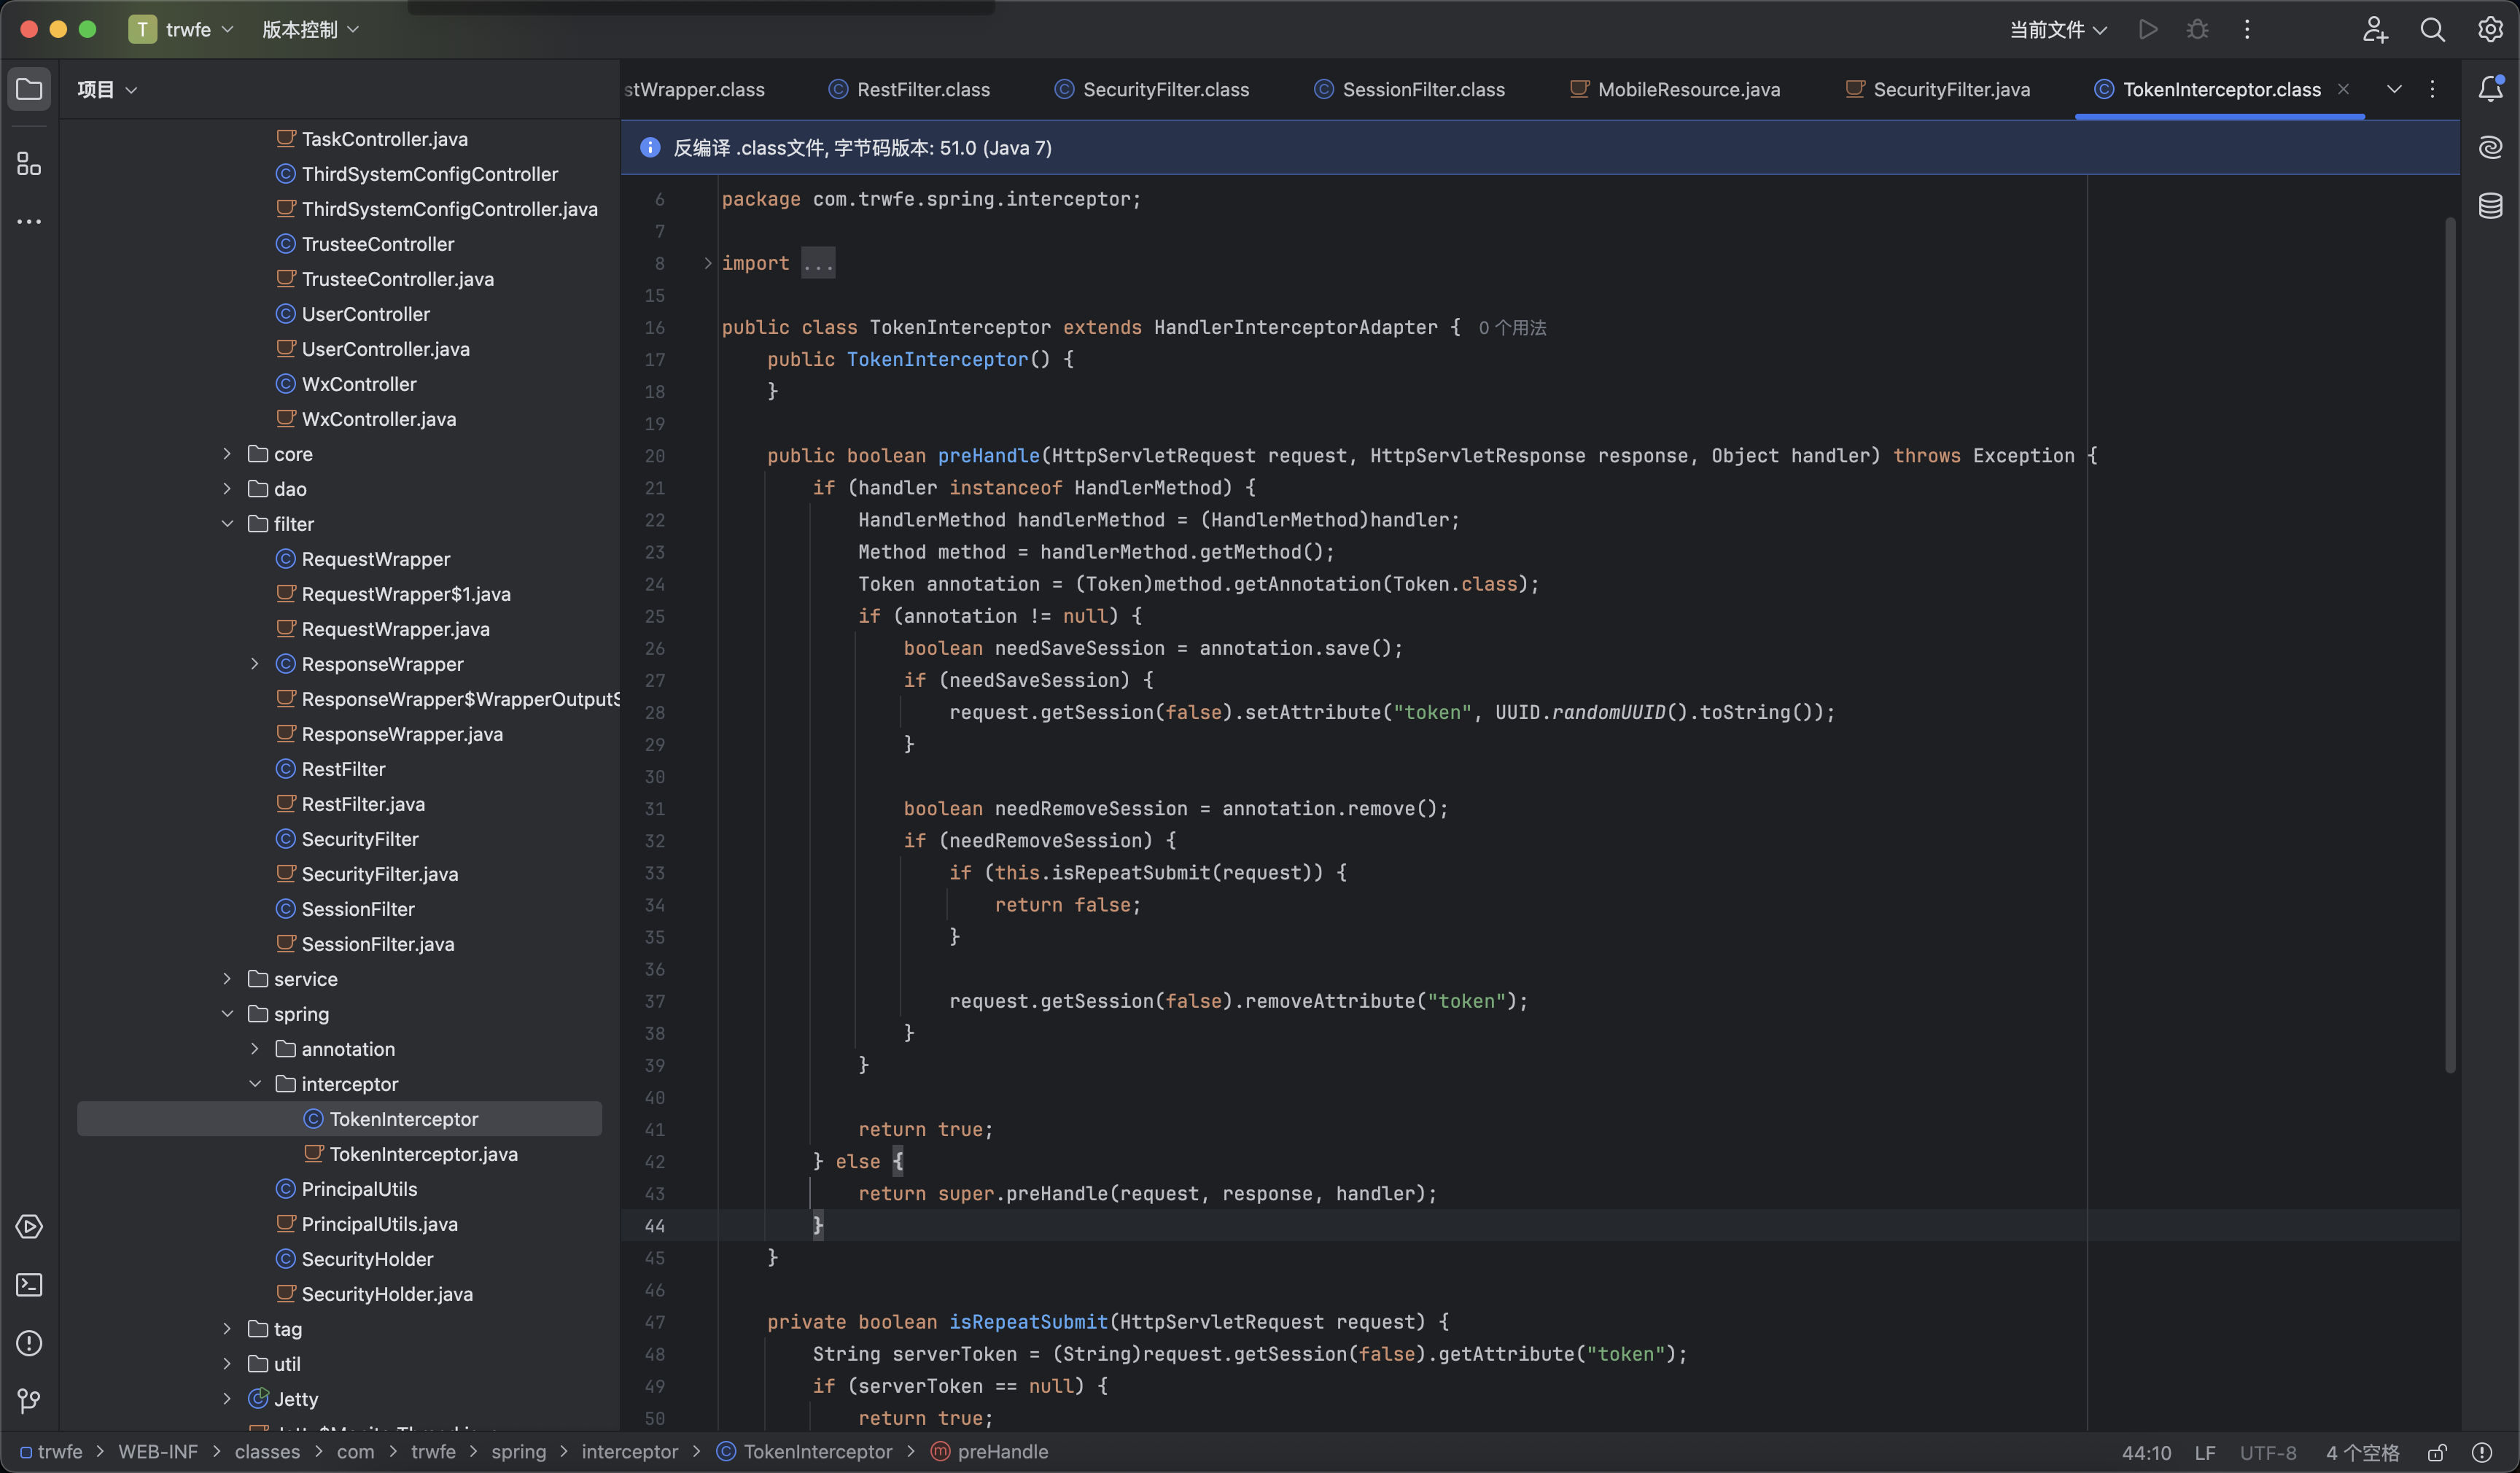
Task: Click the Search Everywhere magnifier icon
Action: pyautogui.click(x=2432, y=30)
